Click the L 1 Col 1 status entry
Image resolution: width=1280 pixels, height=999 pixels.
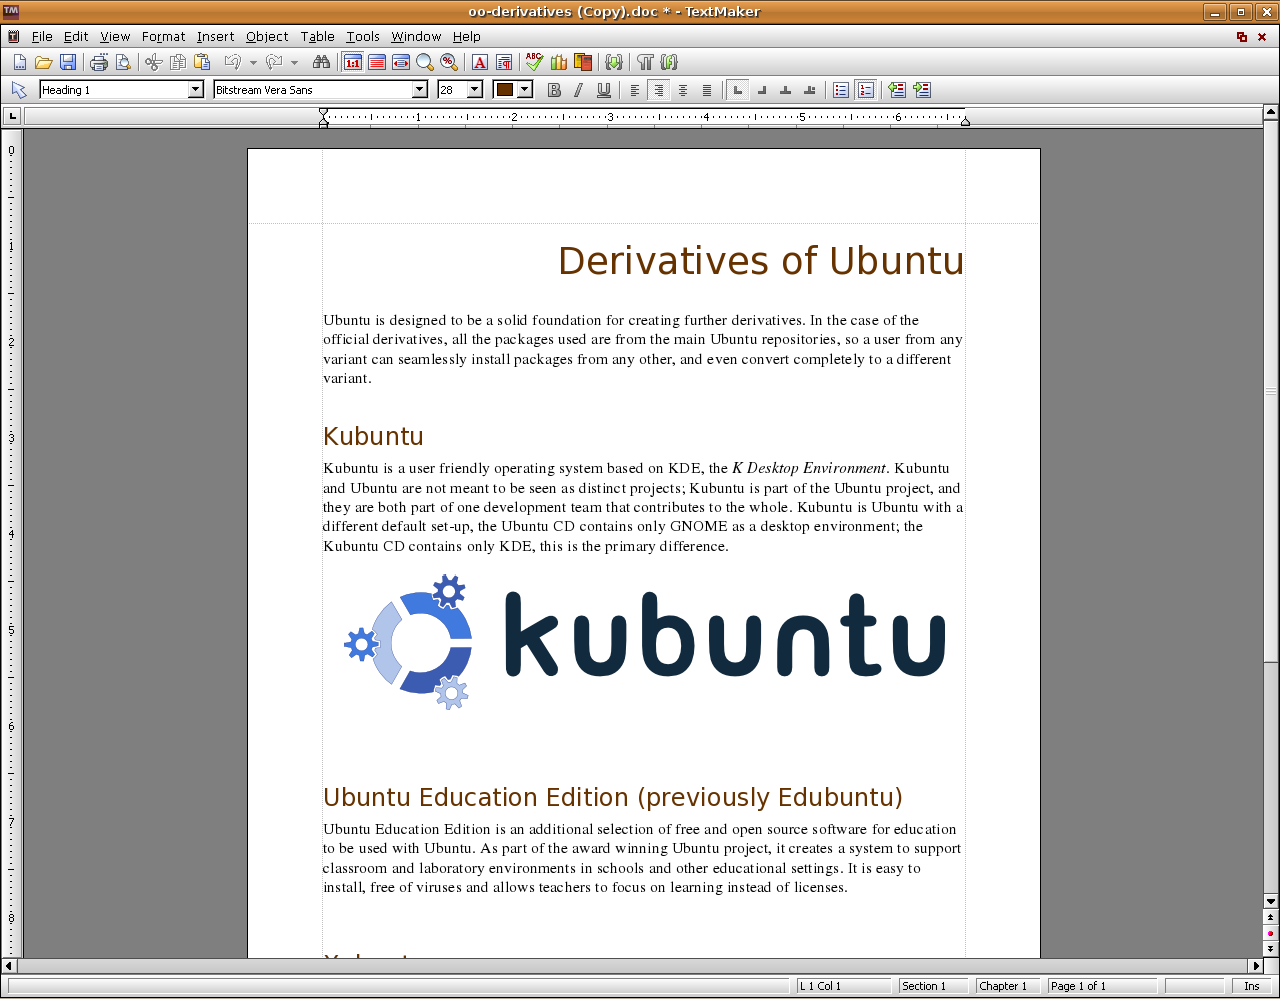click(x=843, y=986)
